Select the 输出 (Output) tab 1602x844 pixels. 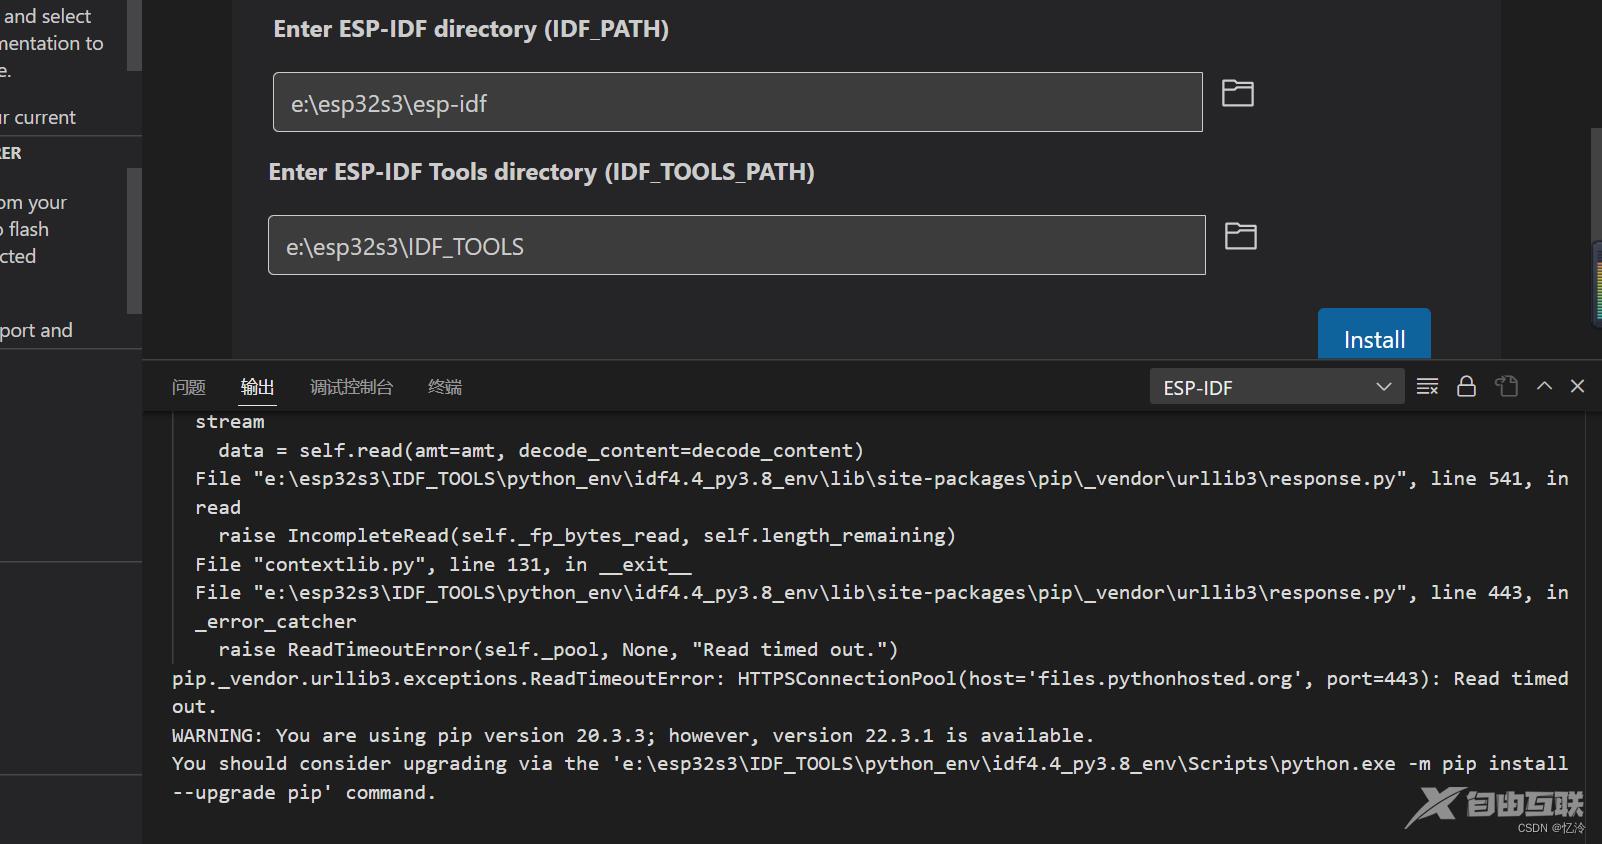pos(257,387)
